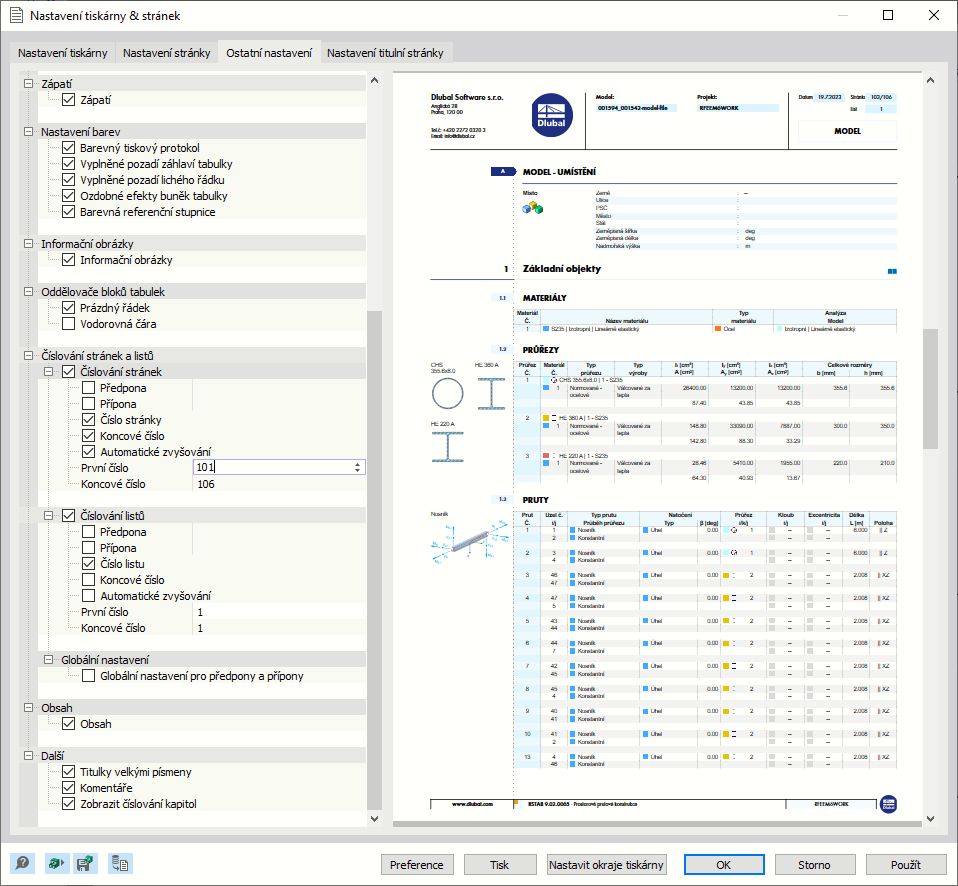Viewport: 958px width, 886px height.
Task: Click the settings list vertical scrollbar thumb
Action: click(x=375, y=559)
